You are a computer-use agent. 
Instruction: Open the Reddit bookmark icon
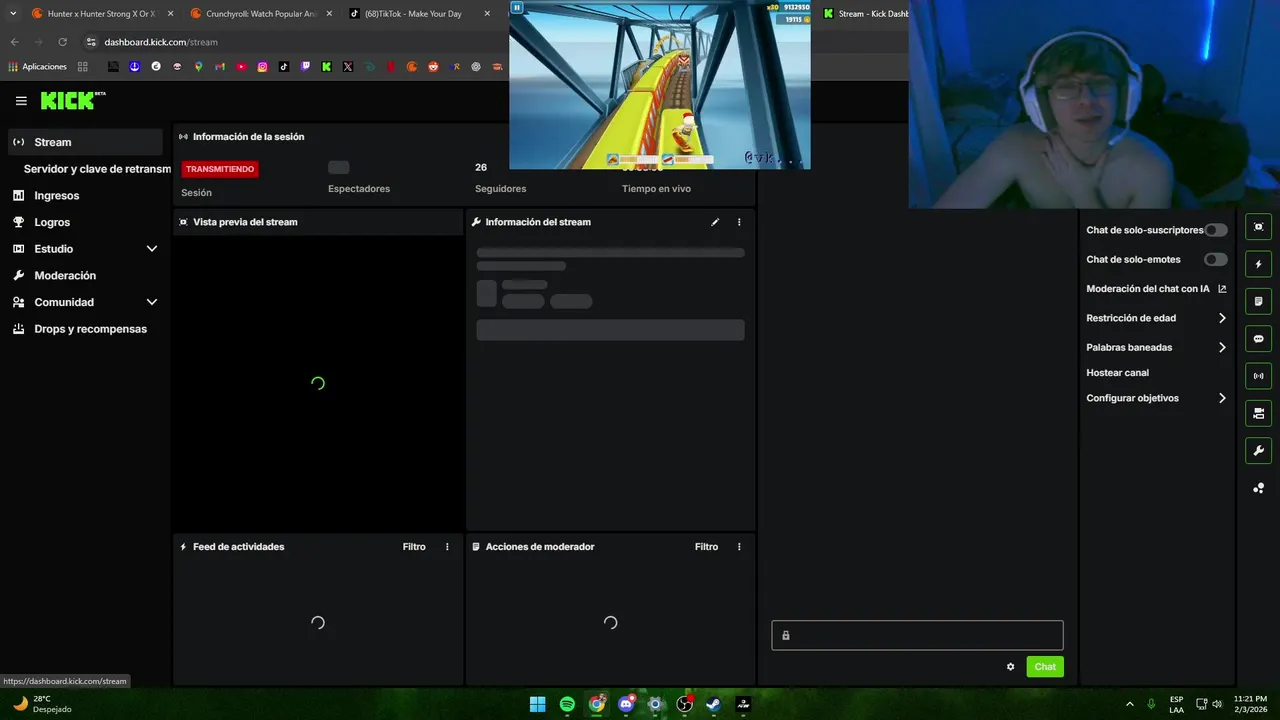pos(433,67)
